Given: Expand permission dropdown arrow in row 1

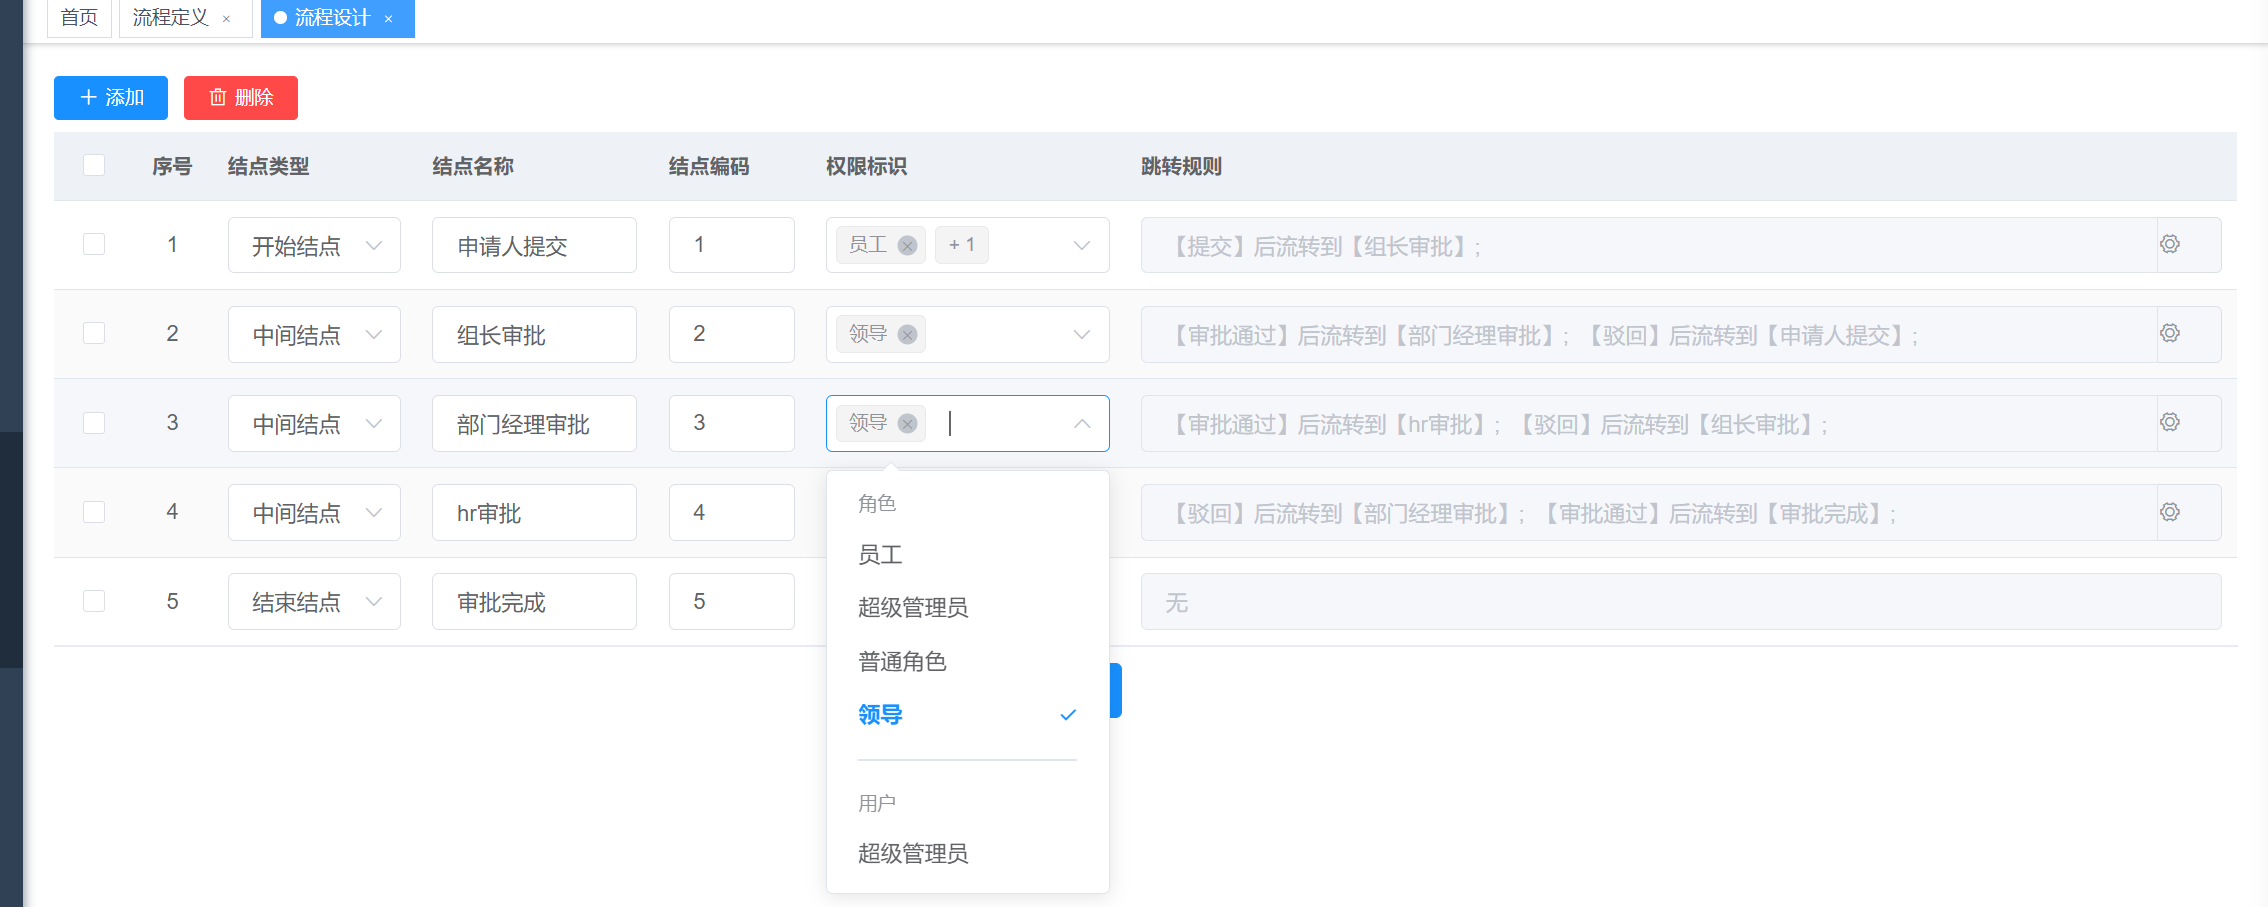Looking at the screenshot, I should coord(1081,245).
